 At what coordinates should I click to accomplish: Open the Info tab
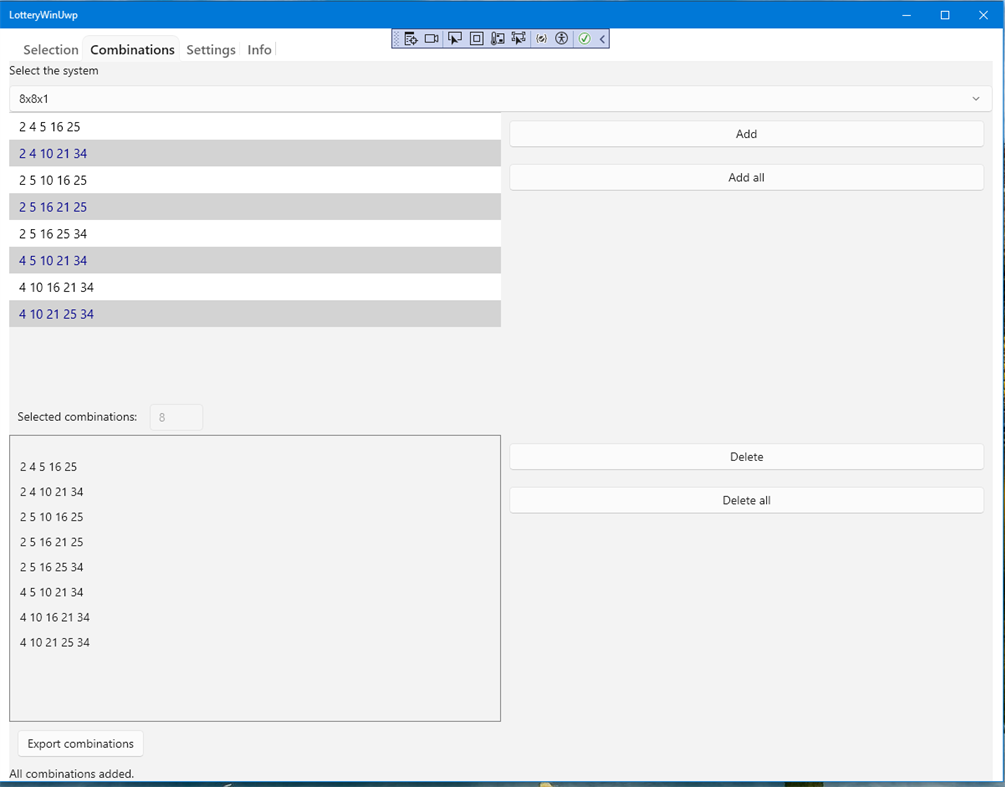click(260, 49)
